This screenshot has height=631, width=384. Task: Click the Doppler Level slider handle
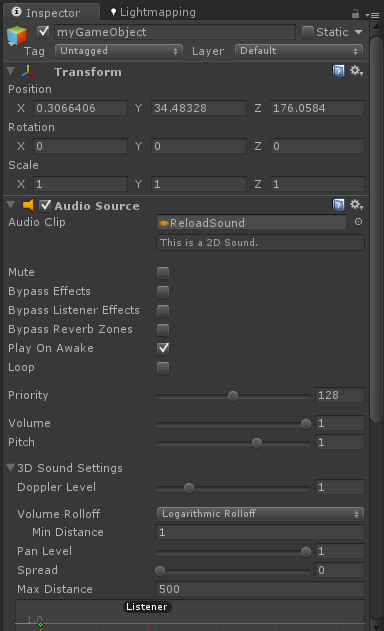(x=189, y=488)
